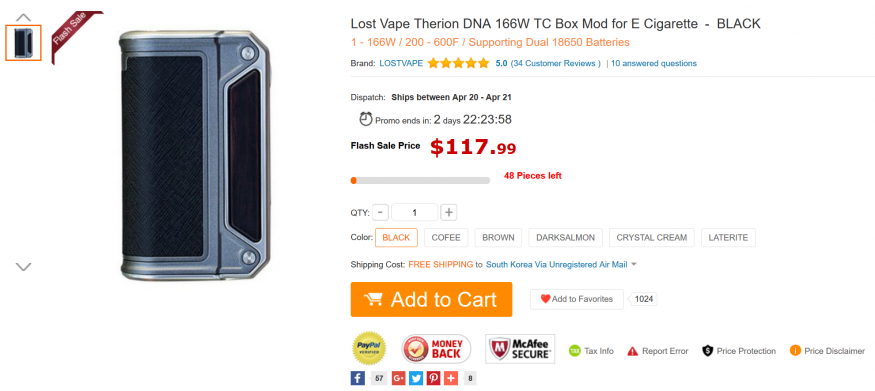Show previous thumbnails with up chevron
Image resolution: width=875 pixels, height=391 pixels.
[23, 17]
